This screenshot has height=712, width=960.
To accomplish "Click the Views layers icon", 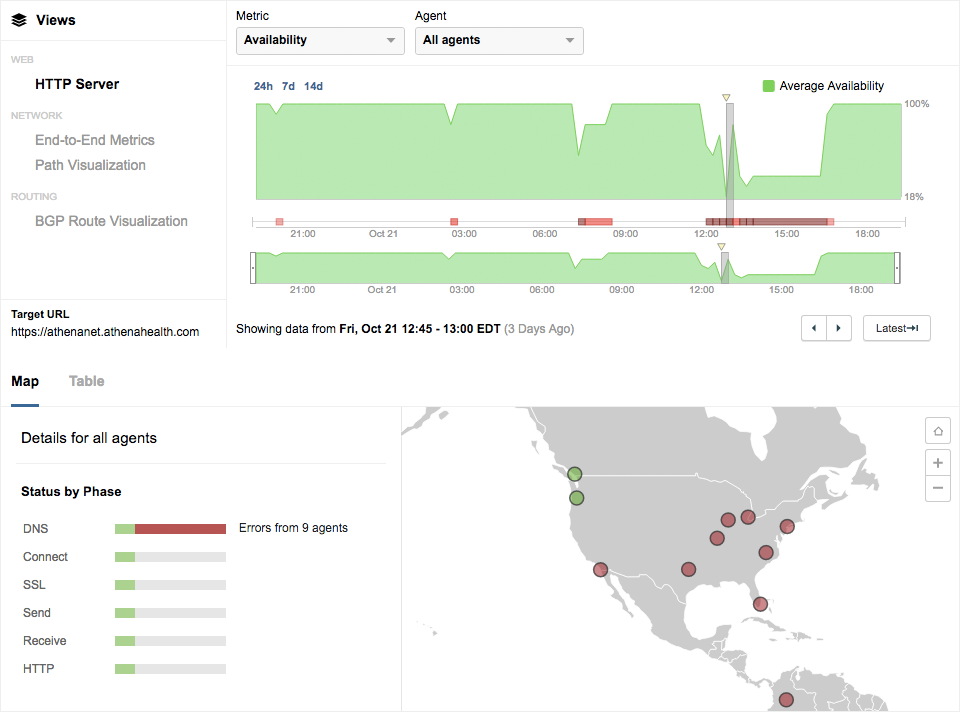I will click(x=19, y=20).
